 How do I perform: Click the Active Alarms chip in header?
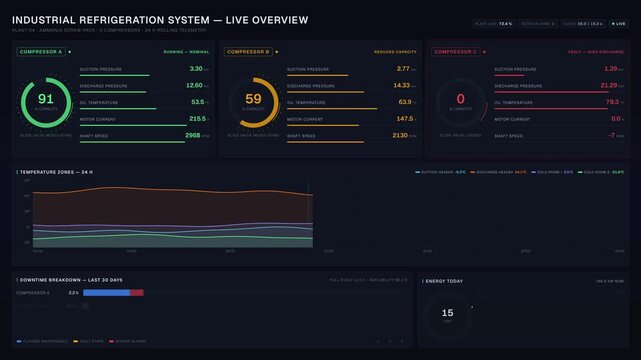pos(538,24)
